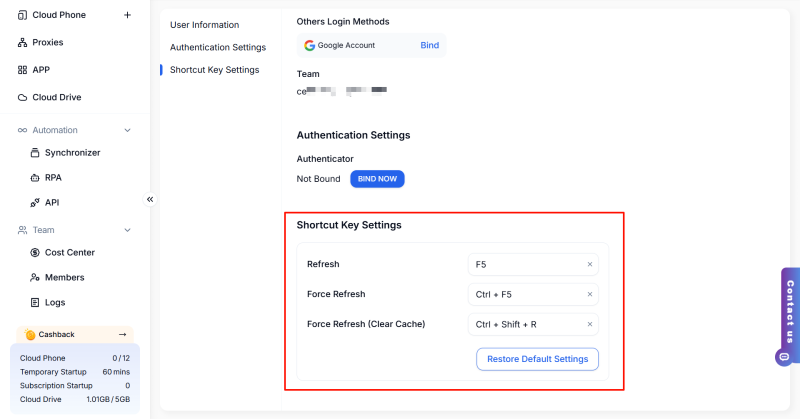Click Bind for Google Account
This screenshot has height=419, width=800.
pyautogui.click(x=429, y=45)
